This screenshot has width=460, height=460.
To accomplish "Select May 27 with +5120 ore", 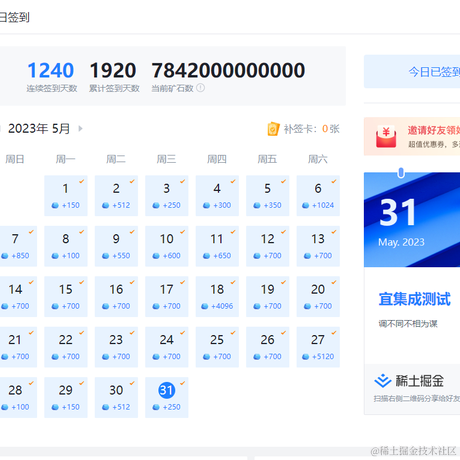I will pos(318,347).
